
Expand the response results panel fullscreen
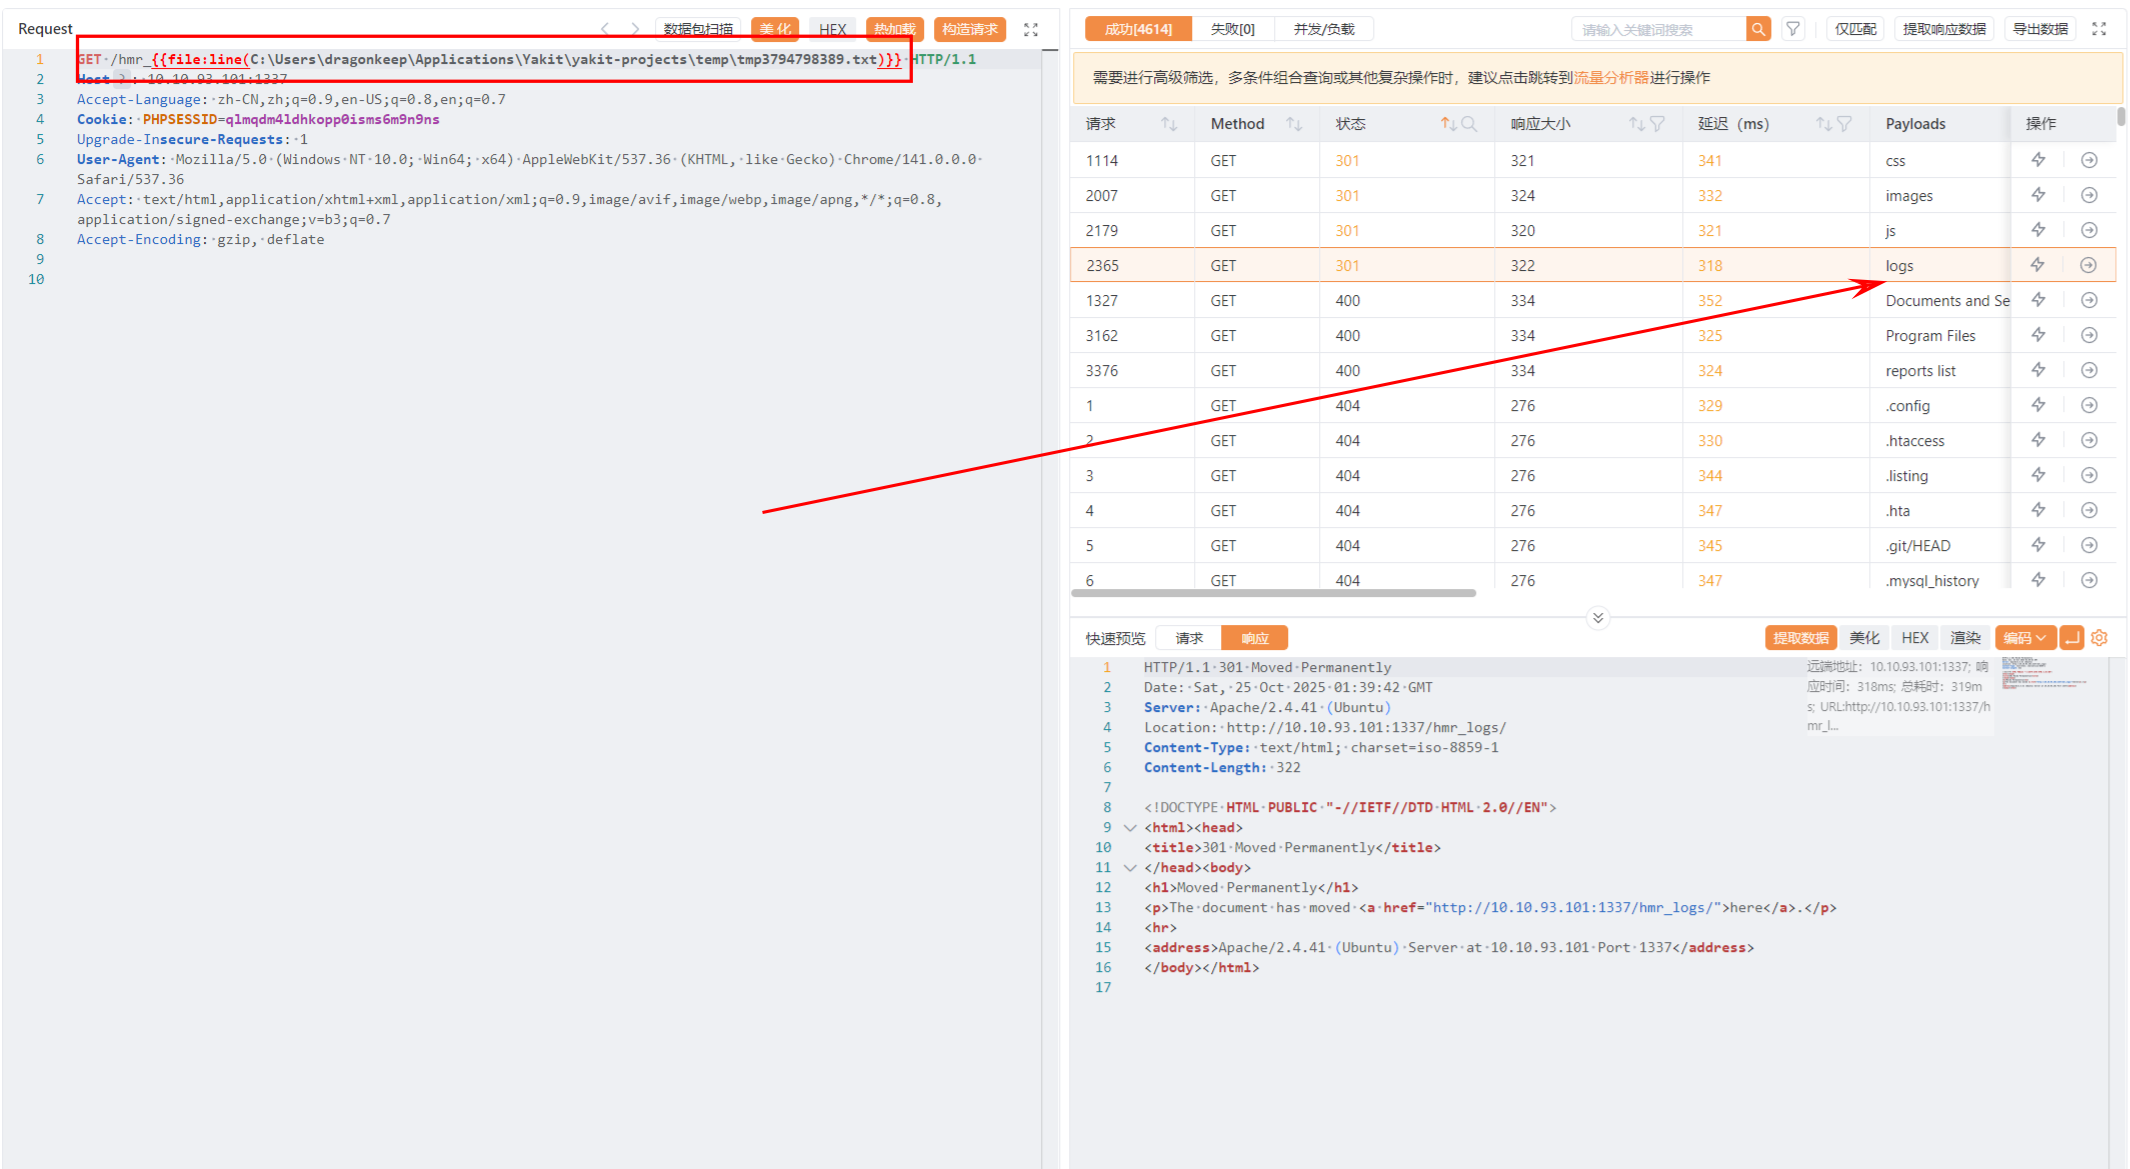pos(2099,29)
